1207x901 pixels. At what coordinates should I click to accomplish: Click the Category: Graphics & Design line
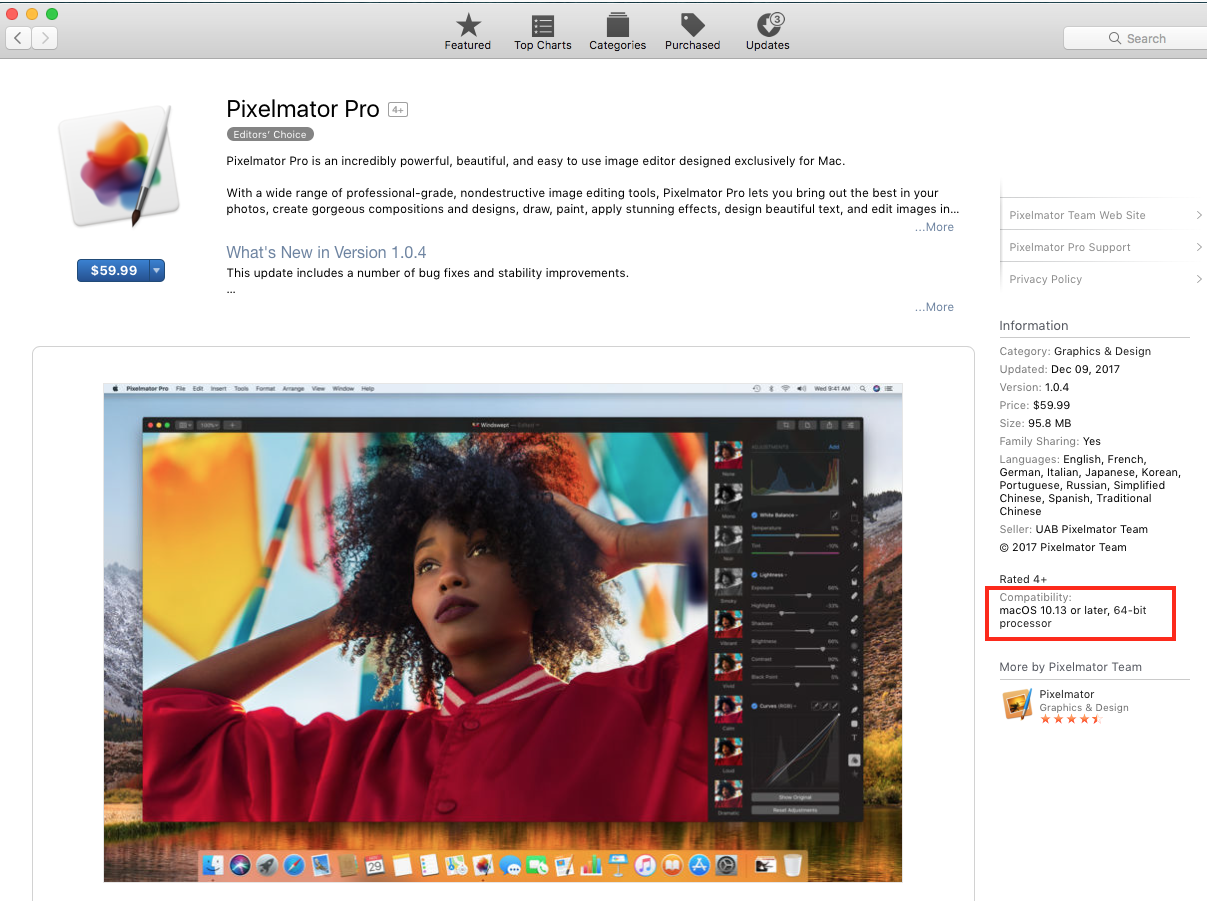[1075, 351]
